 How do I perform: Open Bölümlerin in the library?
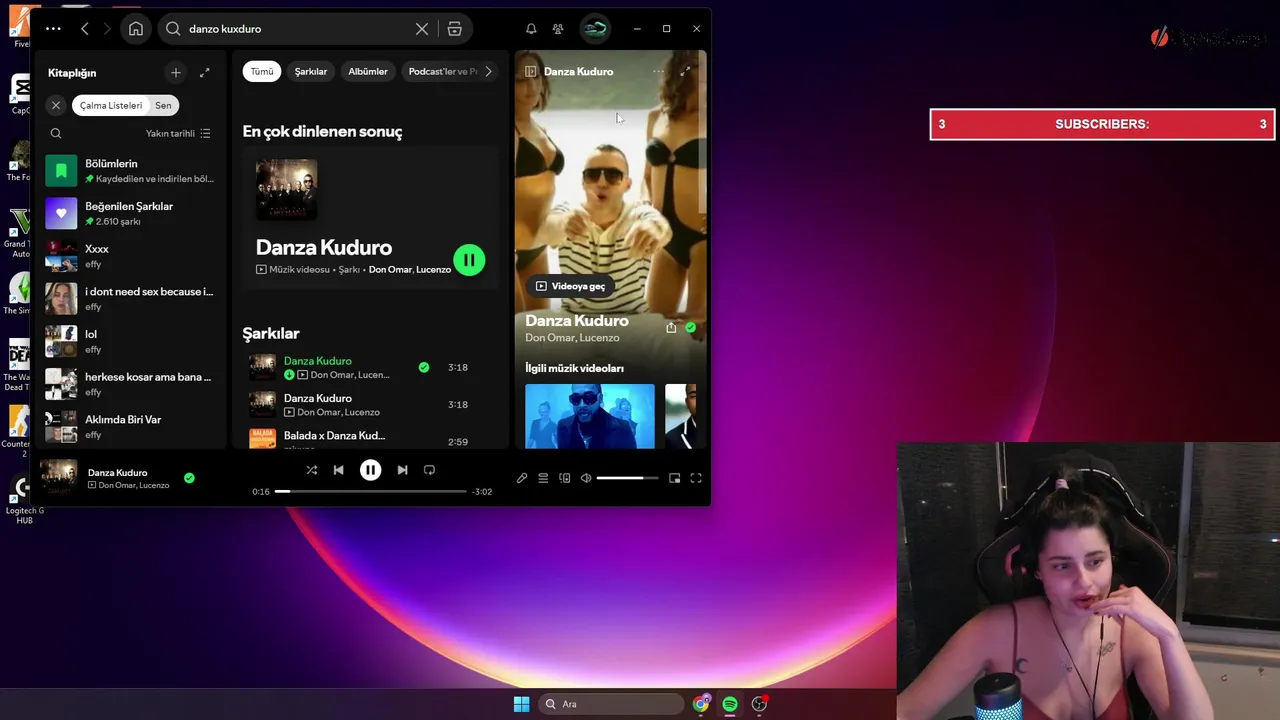point(131,171)
